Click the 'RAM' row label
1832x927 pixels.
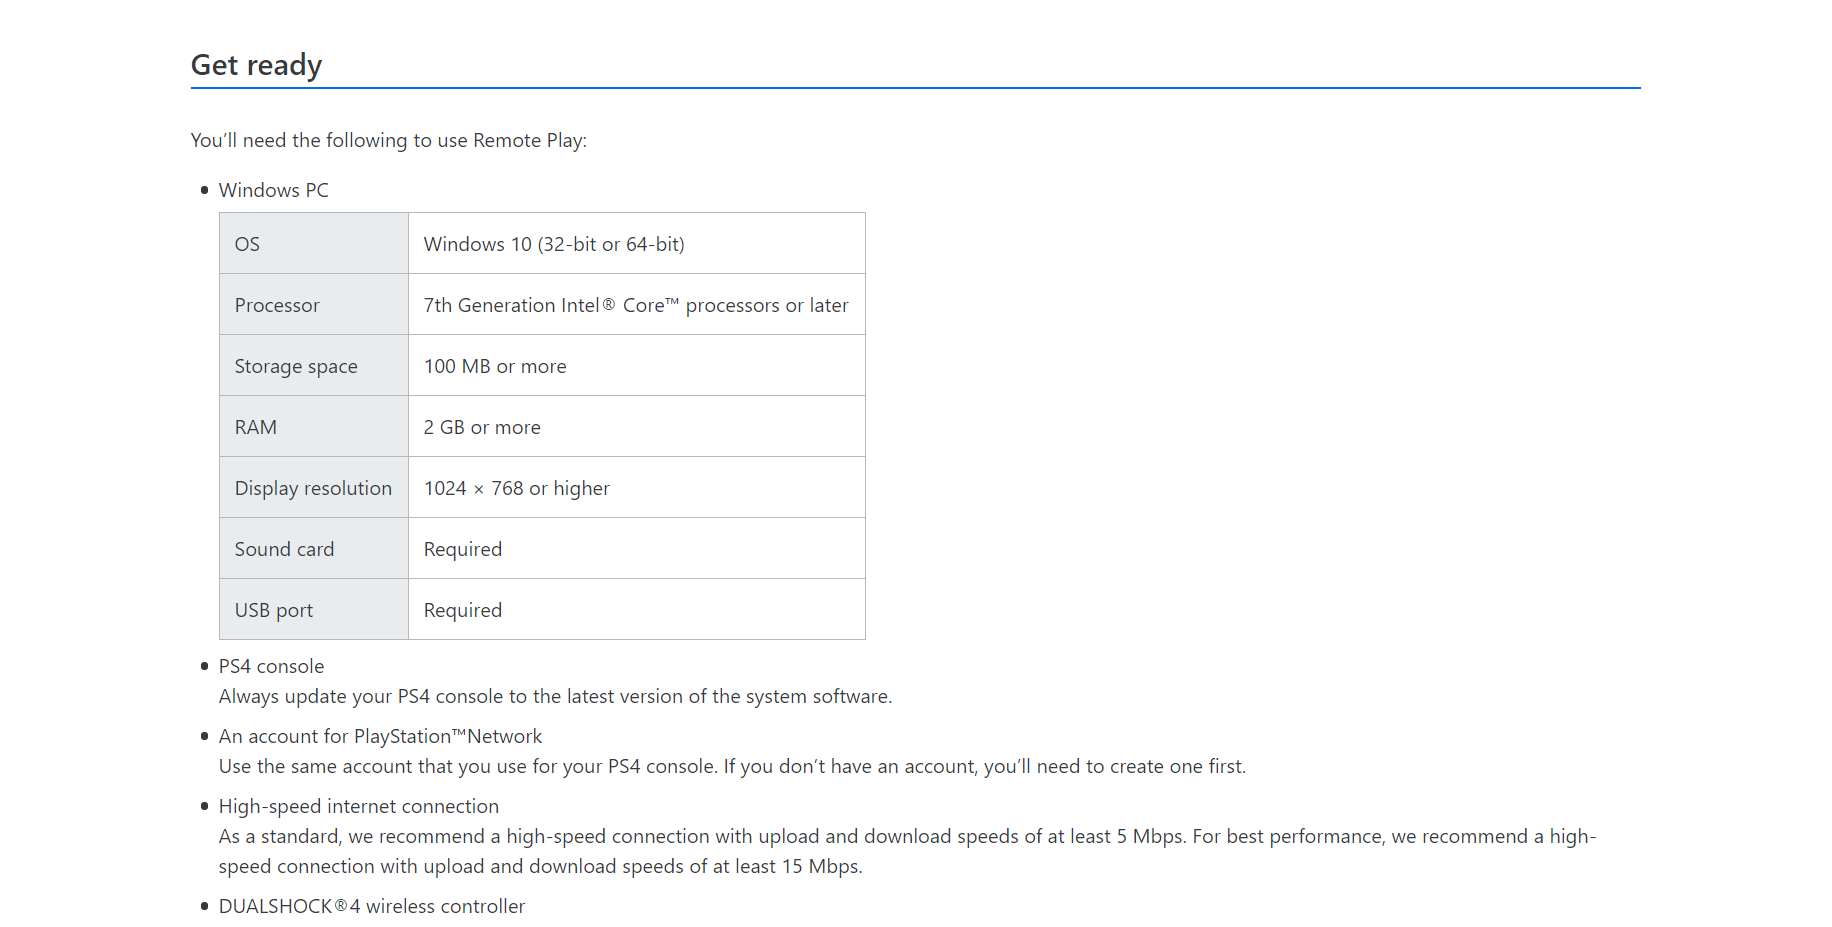pos(256,428)
